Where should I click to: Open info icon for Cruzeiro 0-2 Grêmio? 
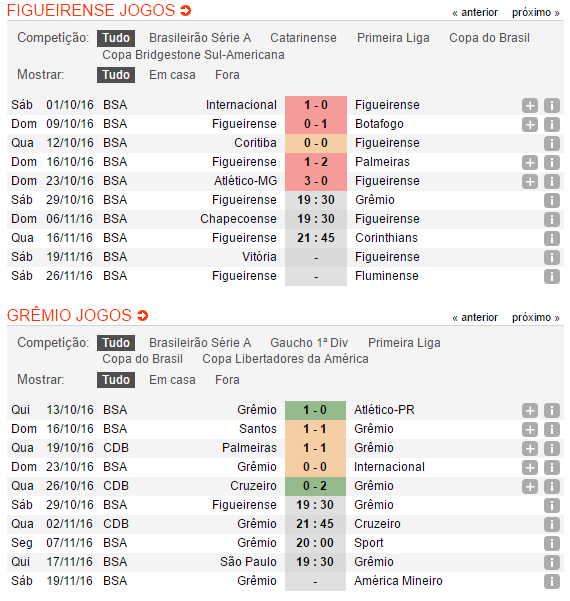(552, 486)
